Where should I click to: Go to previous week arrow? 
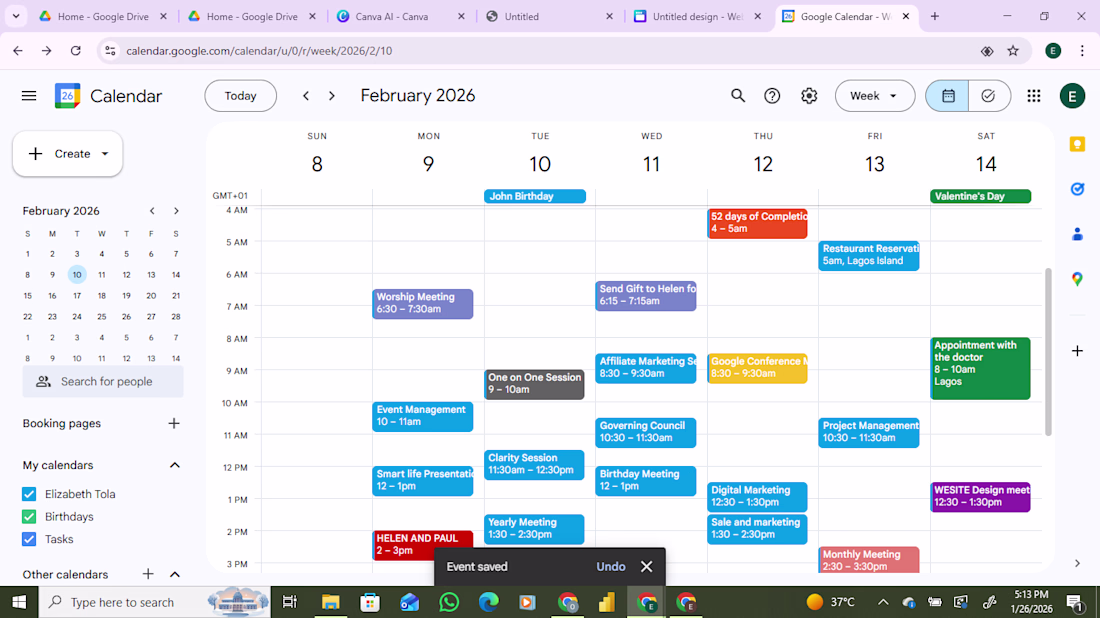click(x=306, y=95)
